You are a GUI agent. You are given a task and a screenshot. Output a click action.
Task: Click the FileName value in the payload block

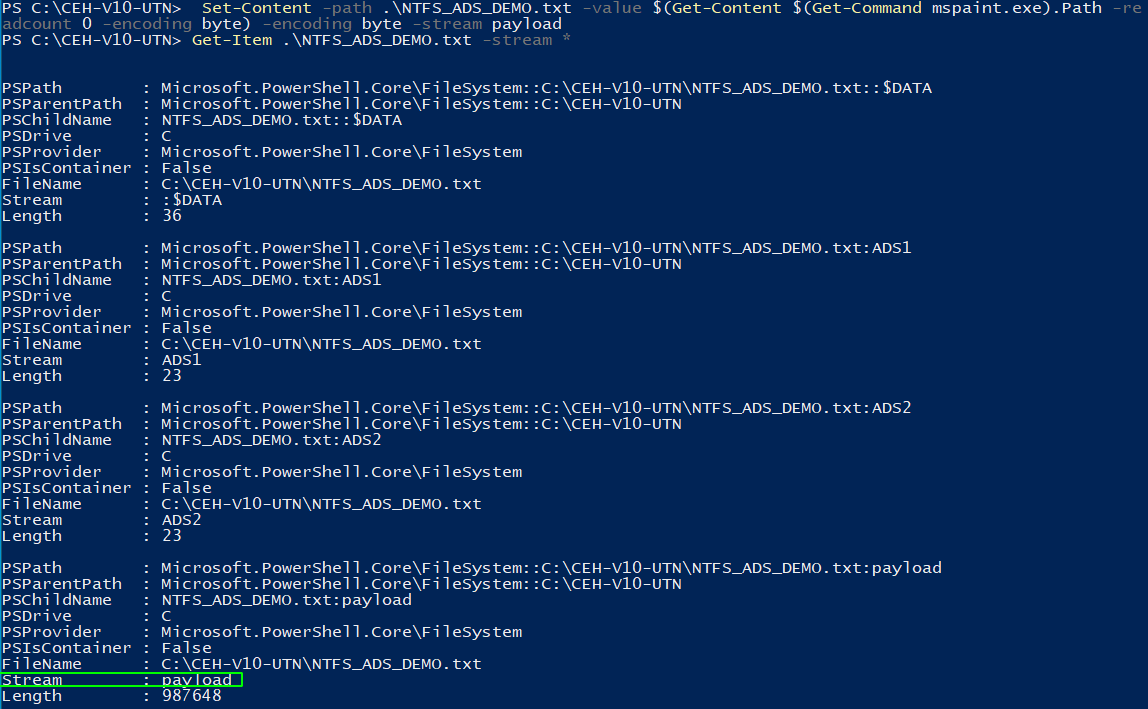pyautogui.click(x=321, y=664)
